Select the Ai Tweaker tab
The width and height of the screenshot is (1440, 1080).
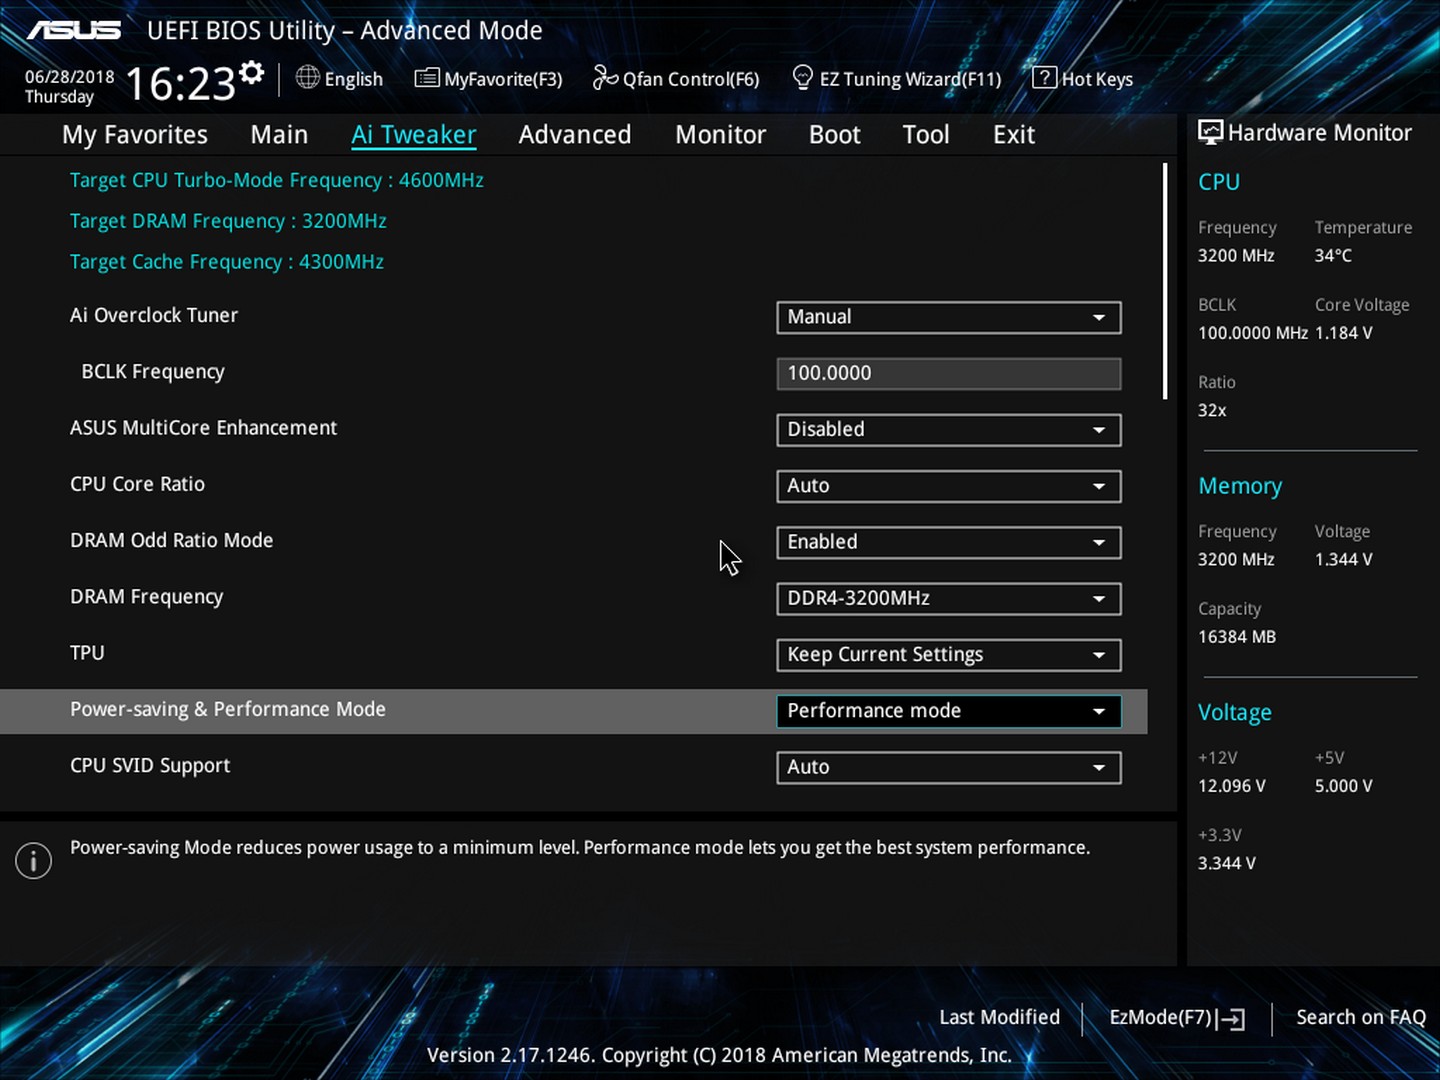pos(414,135)
